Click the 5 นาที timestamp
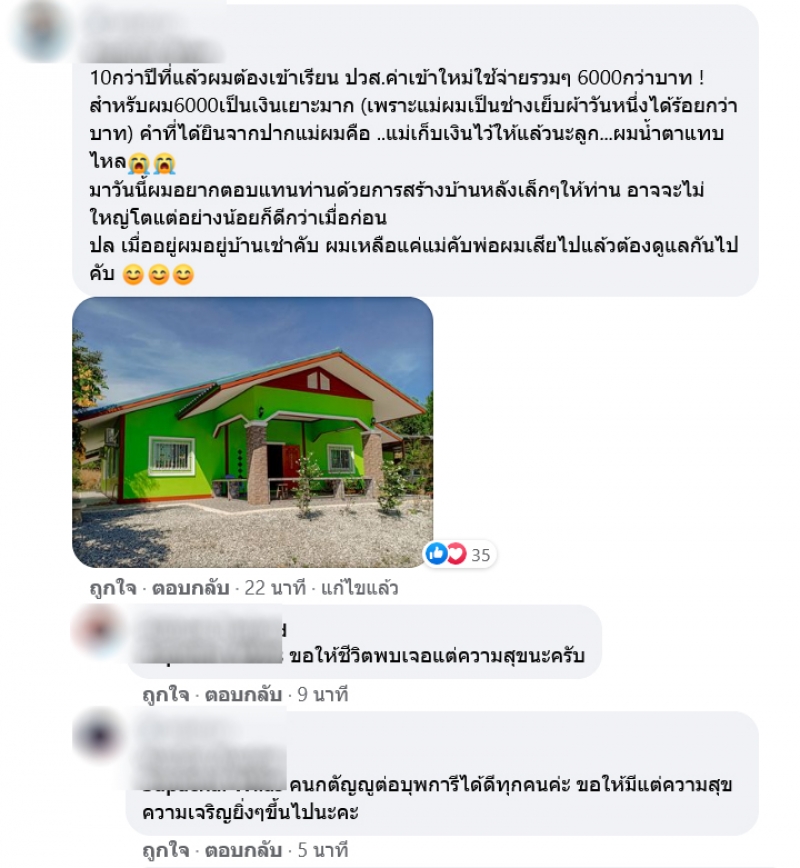The height and width of the screenshot is (868, 800). (x=323, y=850)
